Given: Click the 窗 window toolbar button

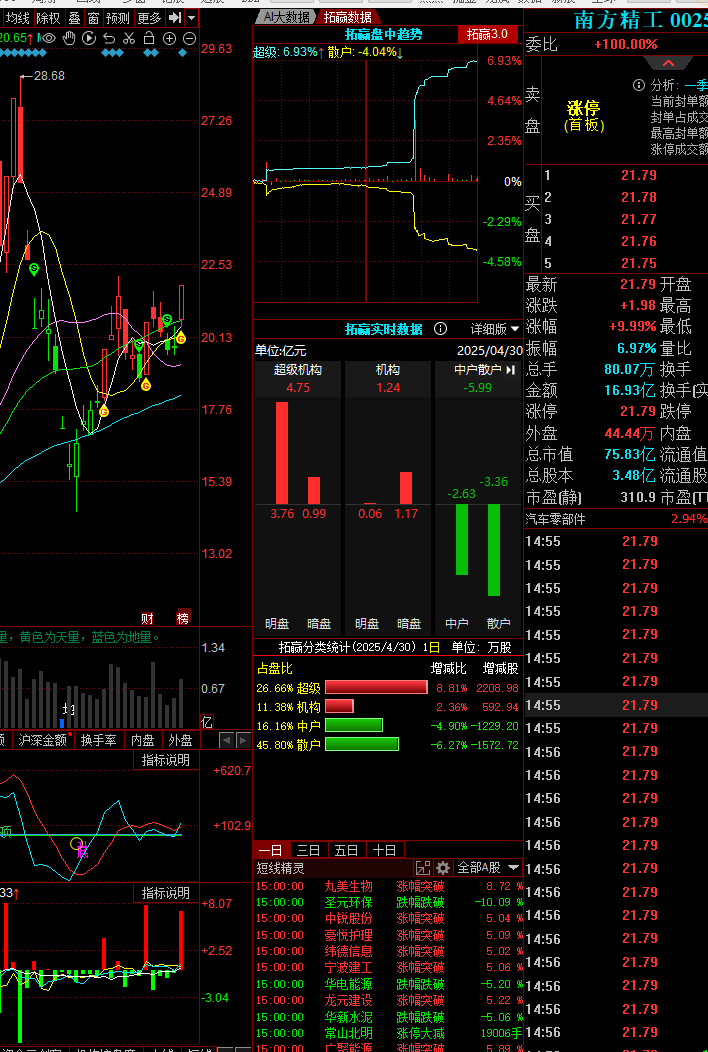Looking at the screenshot, I should click(93, 18).
